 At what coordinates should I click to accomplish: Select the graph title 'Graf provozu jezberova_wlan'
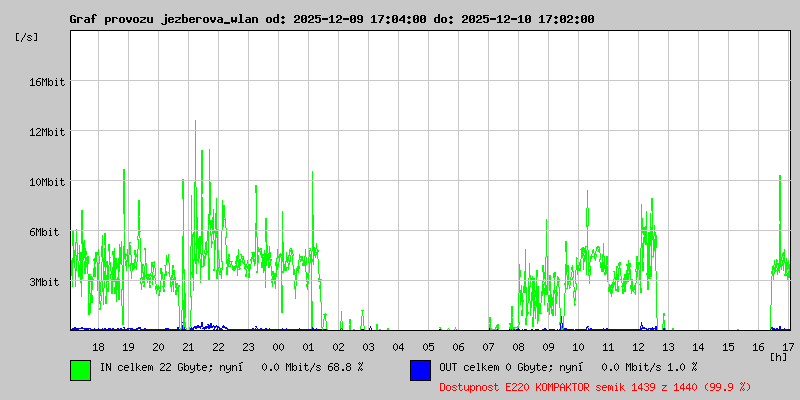(x=162, y=19)
